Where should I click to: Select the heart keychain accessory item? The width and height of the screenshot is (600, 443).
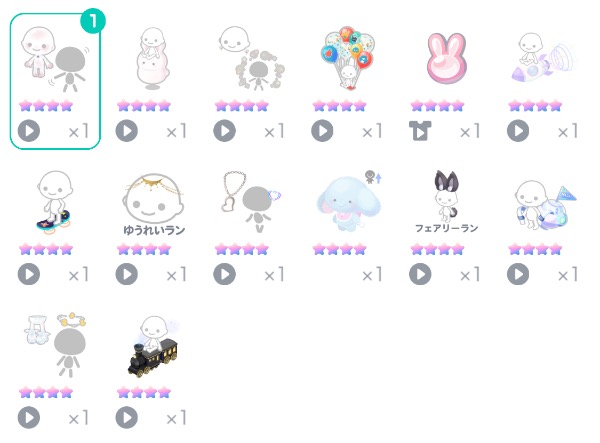251,202
